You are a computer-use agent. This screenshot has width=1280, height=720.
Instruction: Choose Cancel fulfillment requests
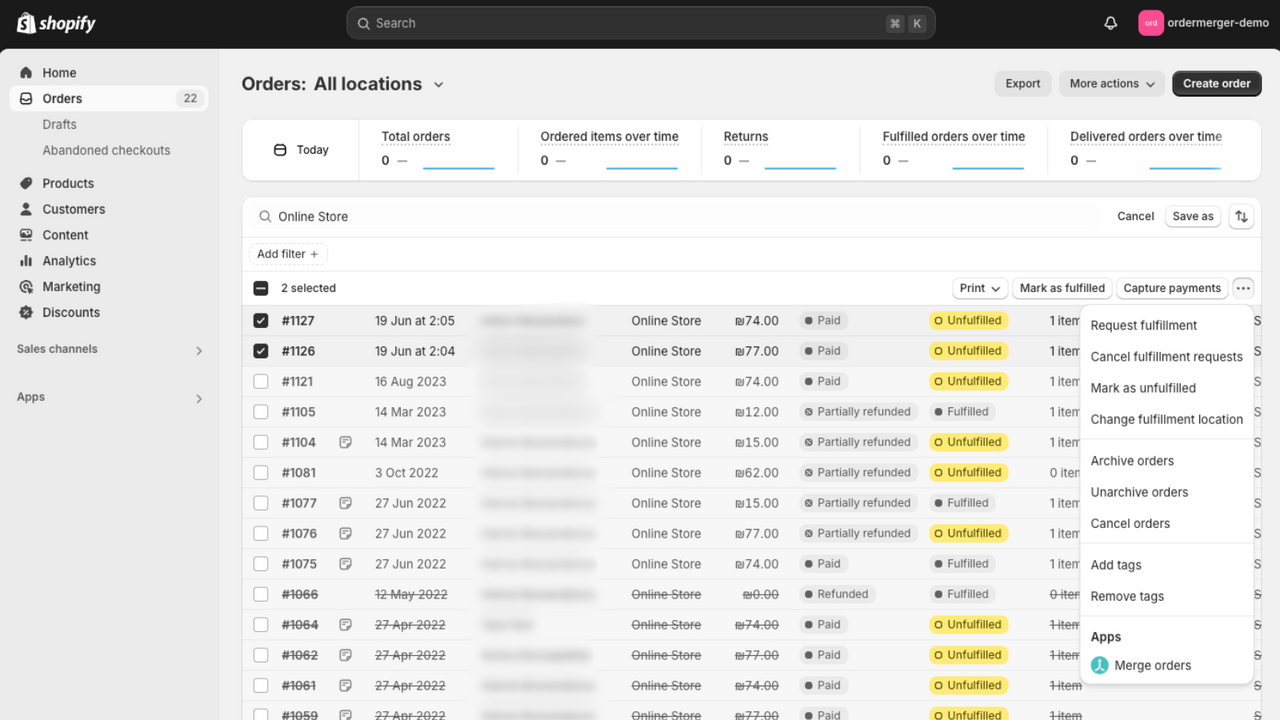click(x=1166, y=357)
